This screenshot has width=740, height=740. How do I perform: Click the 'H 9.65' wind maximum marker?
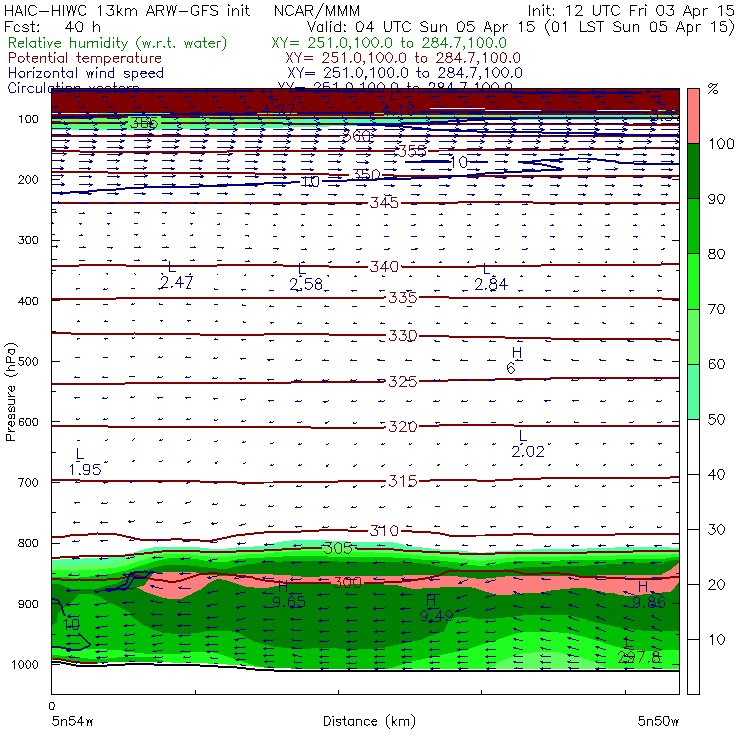coord(289,595)
